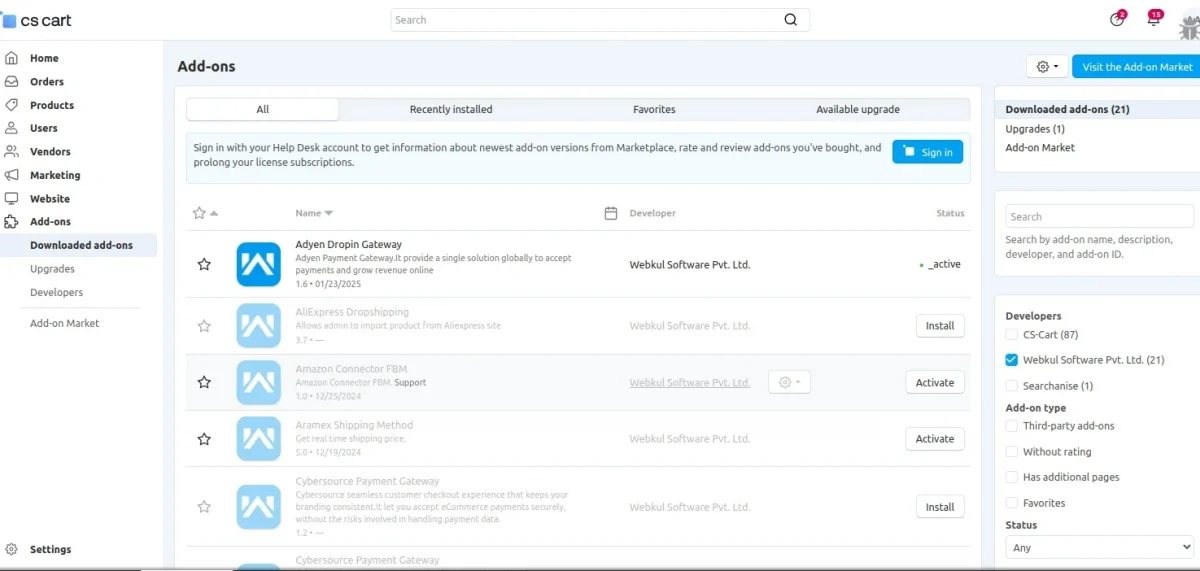Click the Orders inbox icon in sidebar
This screenshot has height=571, width=1200.
[x=12, y=82]
